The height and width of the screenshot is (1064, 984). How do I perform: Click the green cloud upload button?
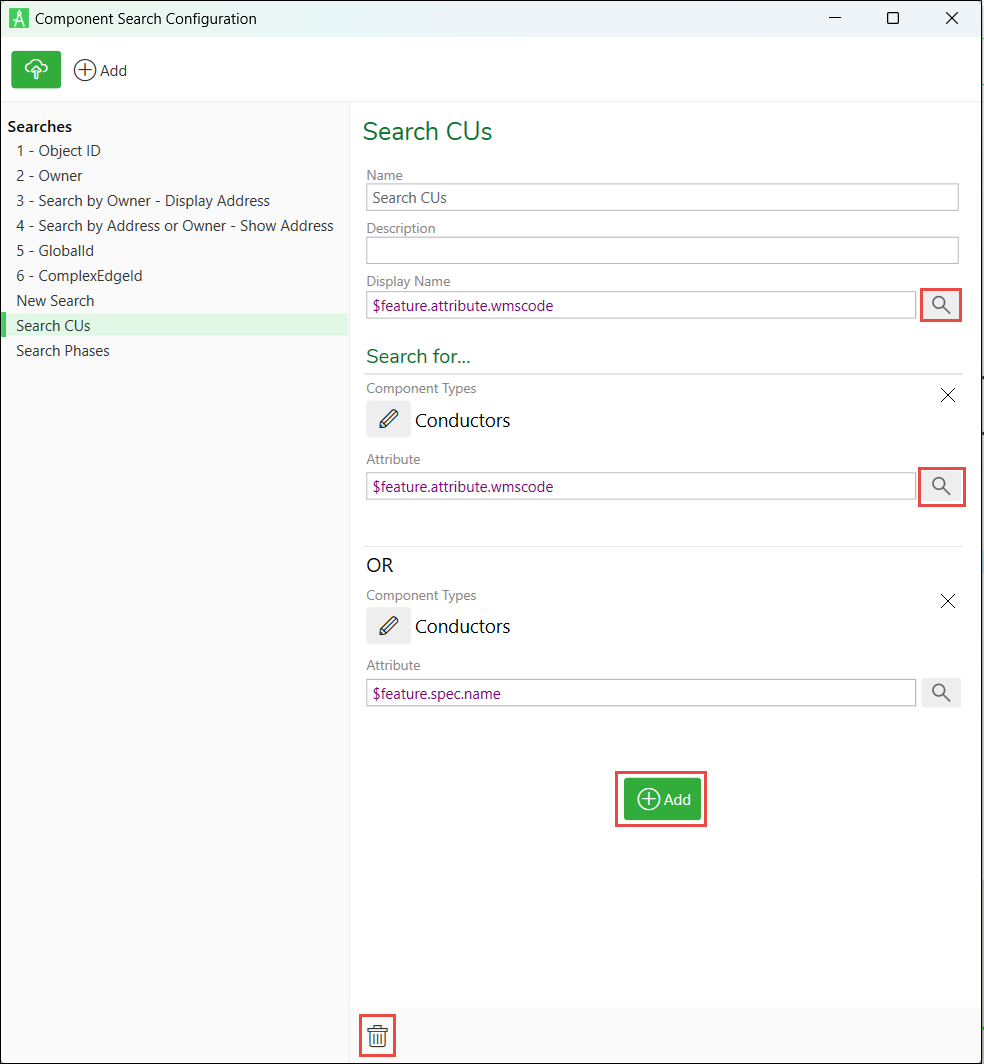[36, 69]
